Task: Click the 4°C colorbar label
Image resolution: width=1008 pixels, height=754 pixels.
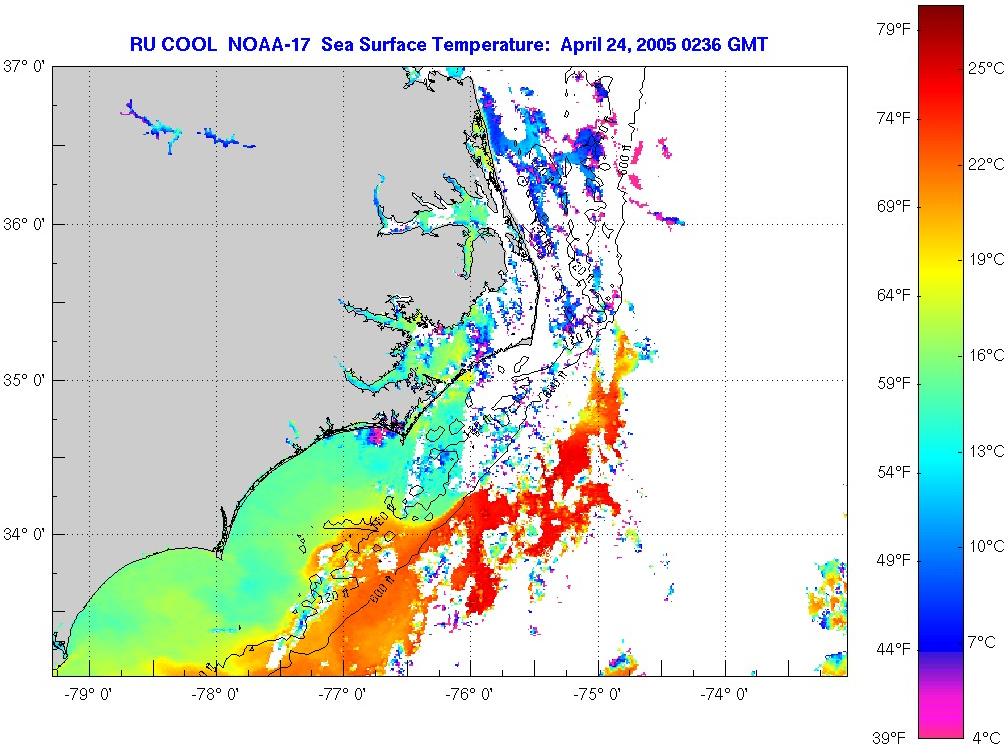Action: click(x=986, y=737)
